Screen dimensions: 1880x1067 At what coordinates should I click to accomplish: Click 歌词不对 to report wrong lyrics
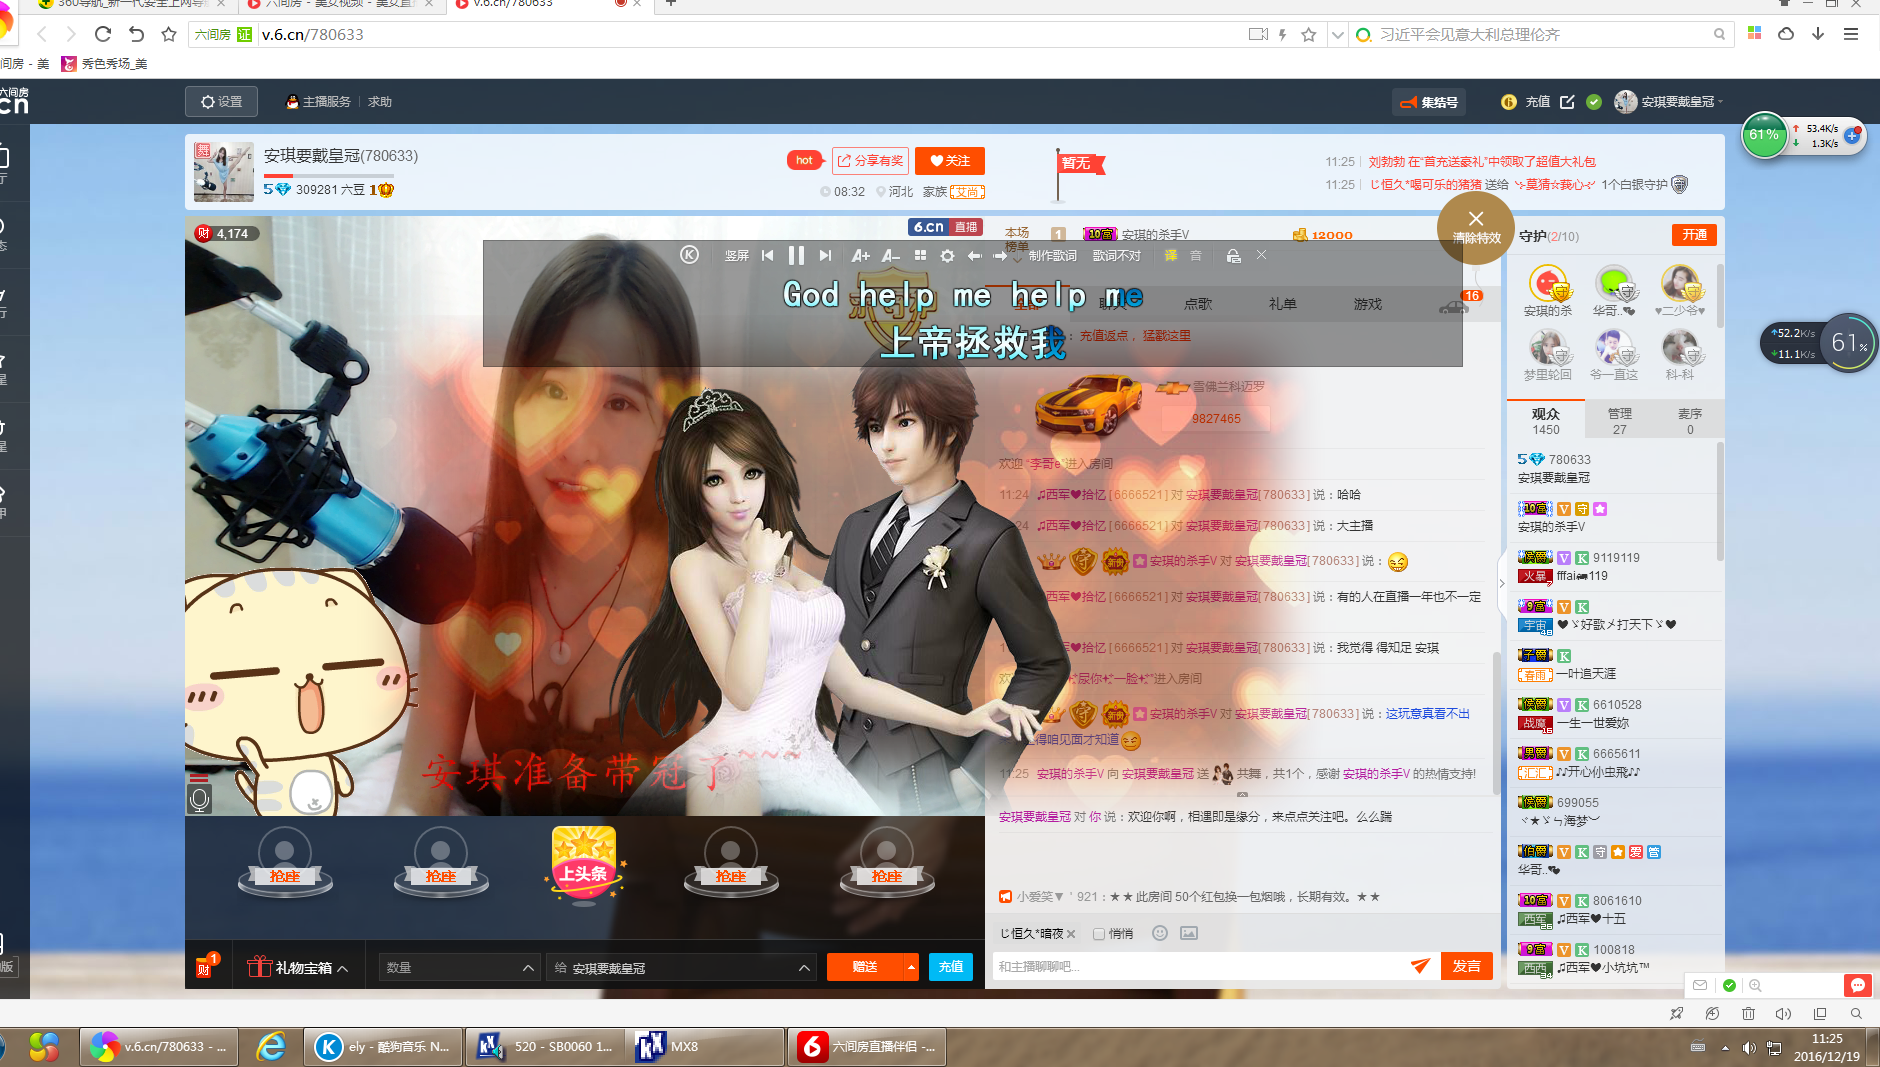(x=1116, y=256)
